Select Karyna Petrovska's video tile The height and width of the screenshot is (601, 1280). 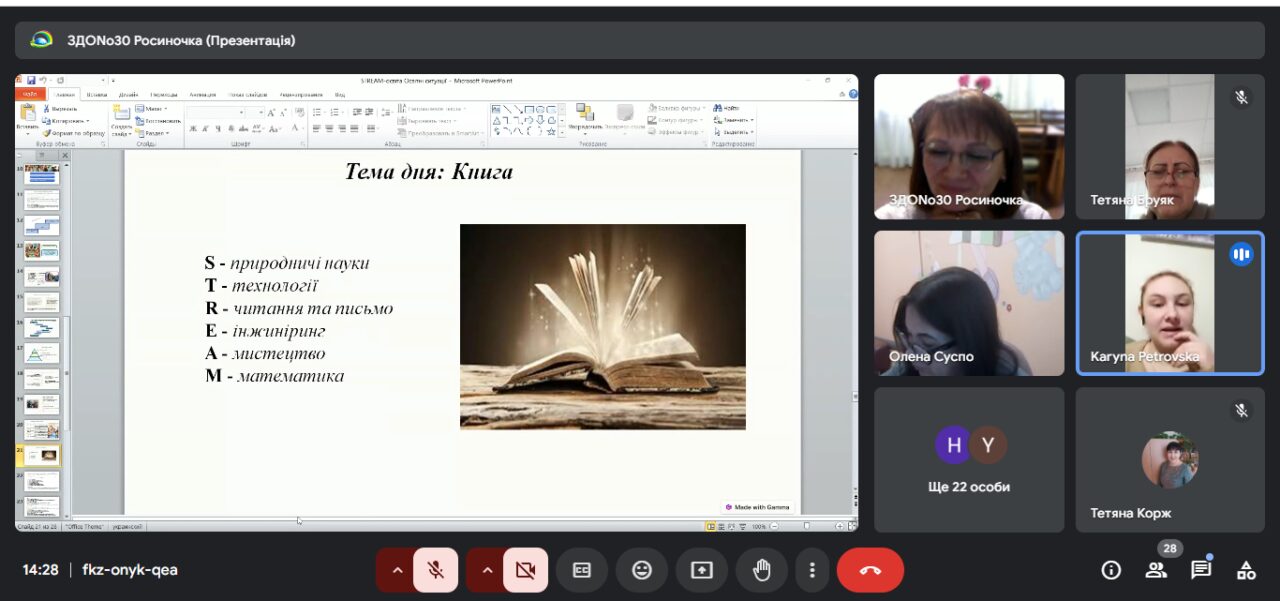1170,303
